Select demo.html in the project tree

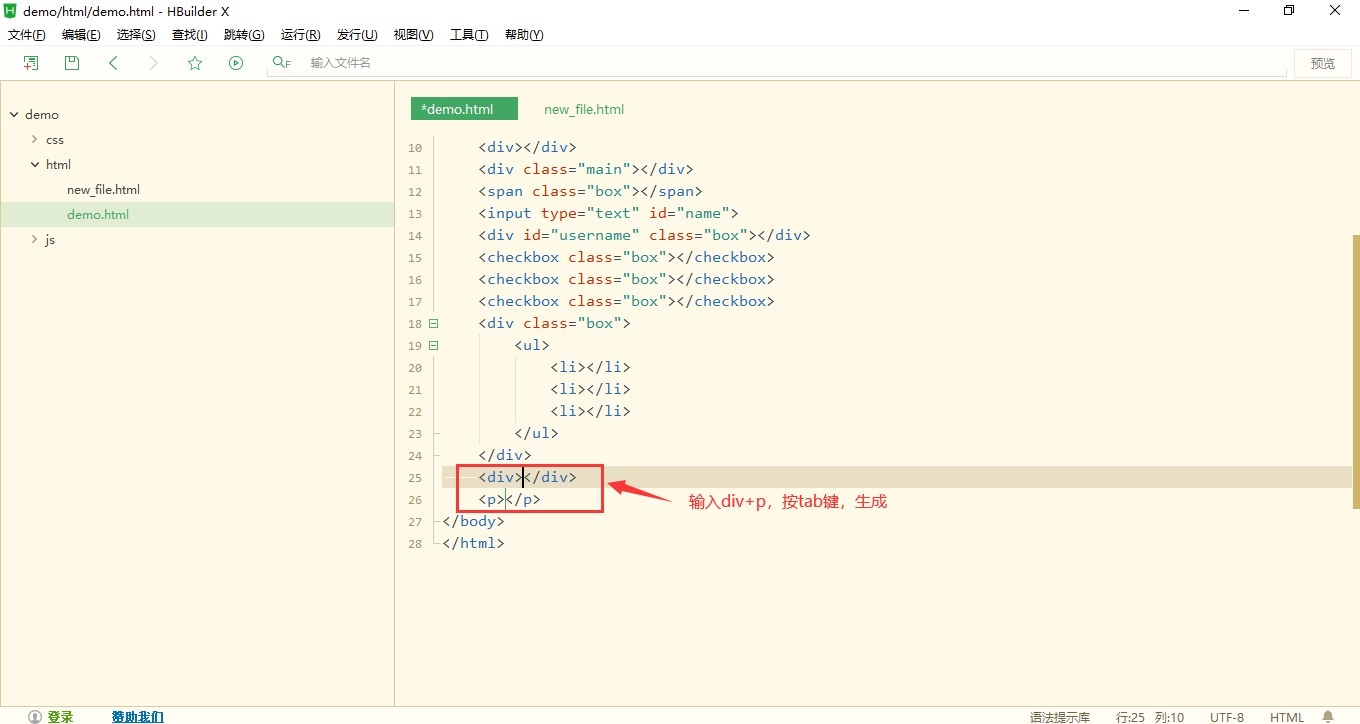point(98,215)
